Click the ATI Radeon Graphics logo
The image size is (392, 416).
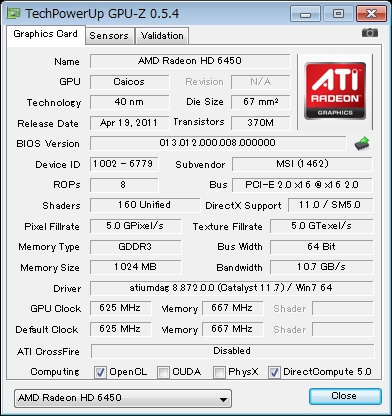[x=335, y=91]
